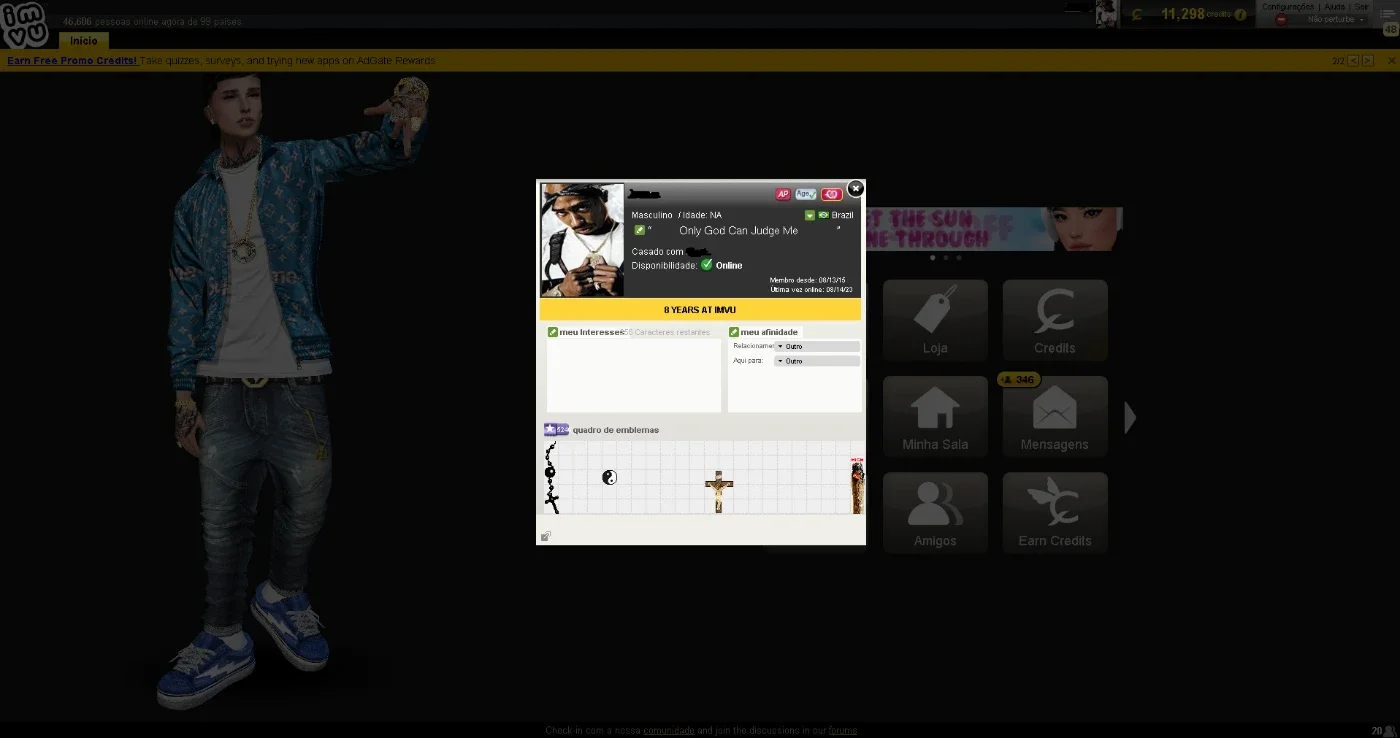Click the credits currency symbol icon

(1137, 15)
